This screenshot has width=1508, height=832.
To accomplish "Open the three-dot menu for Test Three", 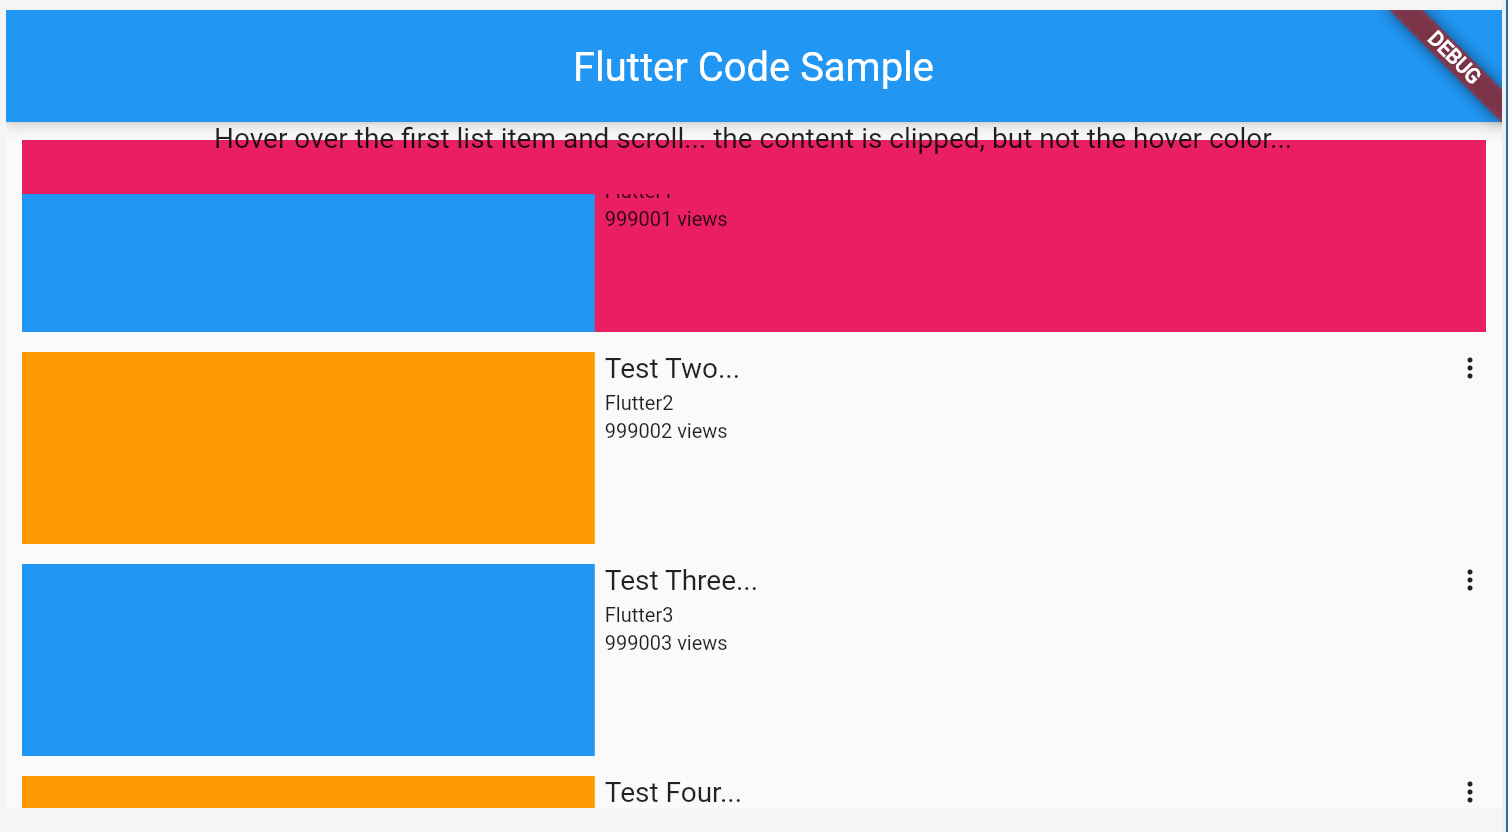I will point(1469,580).
